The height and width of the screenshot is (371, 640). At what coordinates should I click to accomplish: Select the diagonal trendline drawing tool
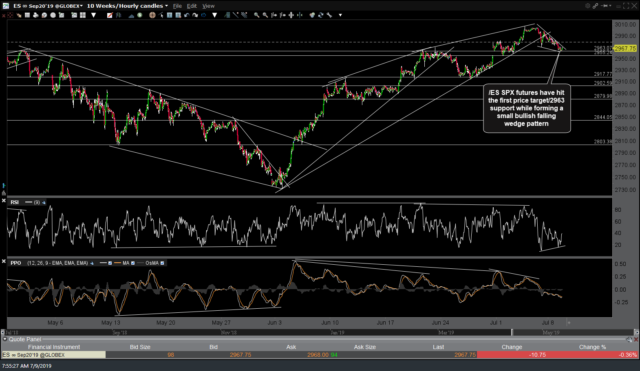point(236,15)
